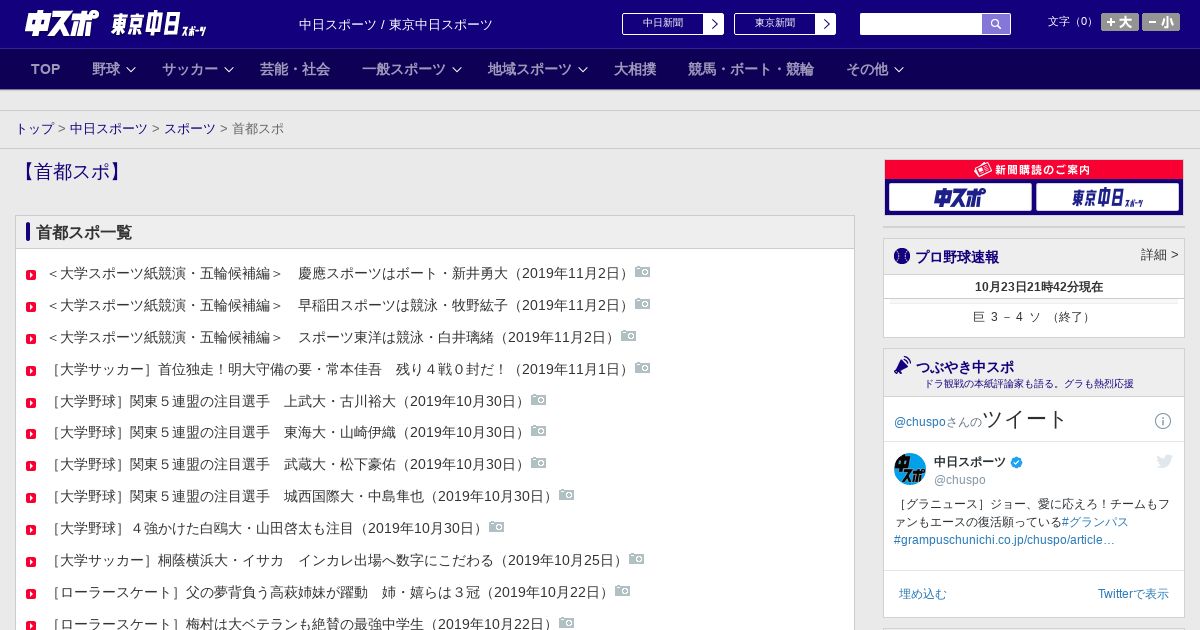
Task: Go to 中日スポーツ breadcrumb link
Action: (109, 129)
